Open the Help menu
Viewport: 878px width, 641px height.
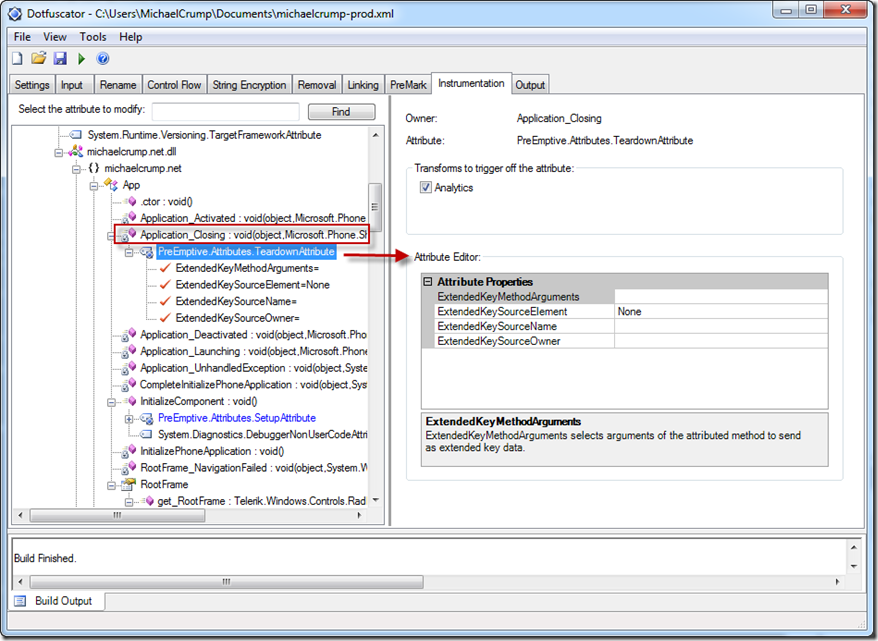[130, 37]
